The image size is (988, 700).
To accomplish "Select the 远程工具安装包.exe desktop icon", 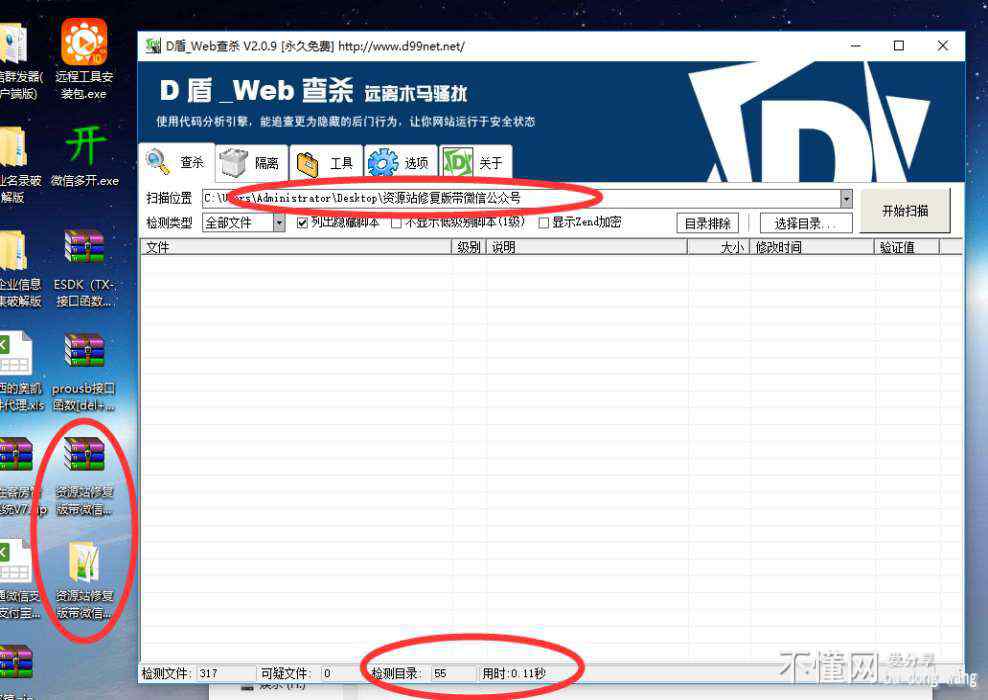I will click(84, 59).
